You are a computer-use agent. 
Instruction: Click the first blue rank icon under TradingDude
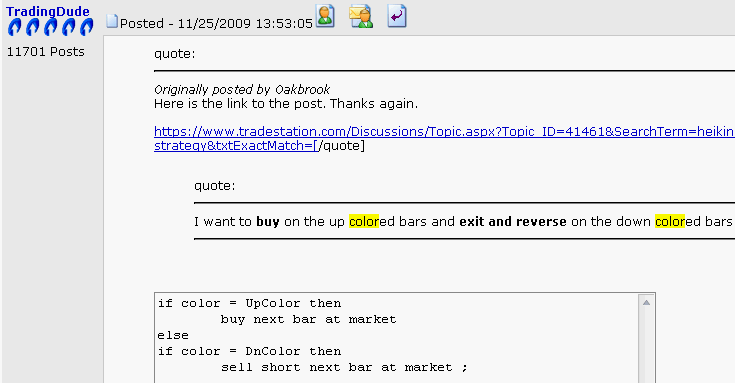pos(15,27)
